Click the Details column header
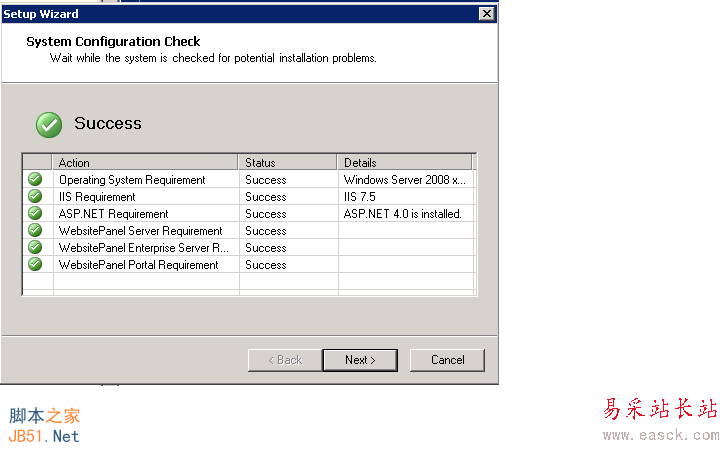 (x=405, y=163)
